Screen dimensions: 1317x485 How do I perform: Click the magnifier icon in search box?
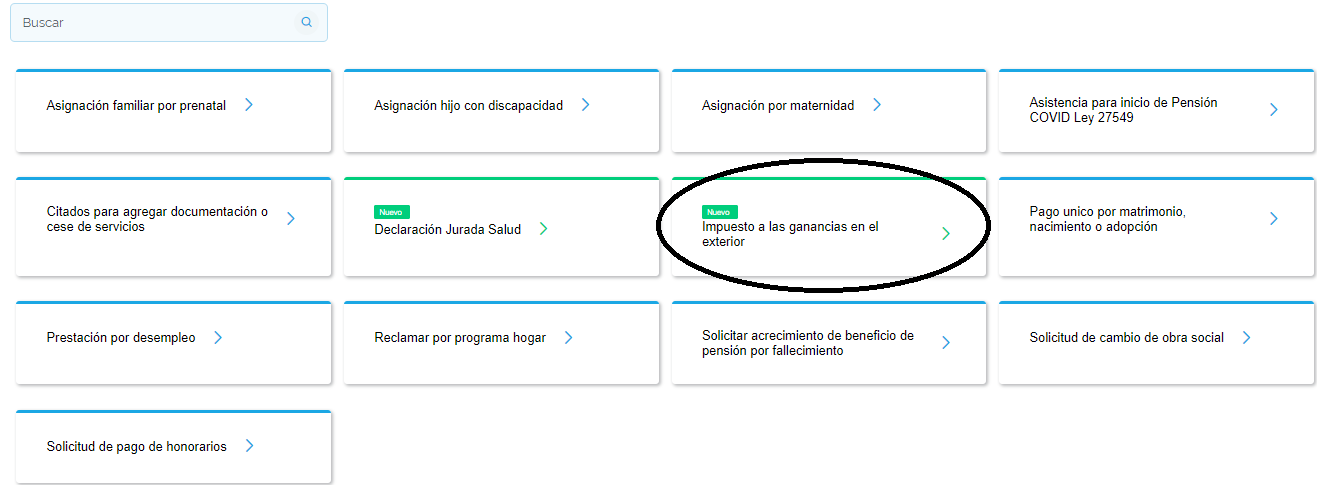[307, 22]
